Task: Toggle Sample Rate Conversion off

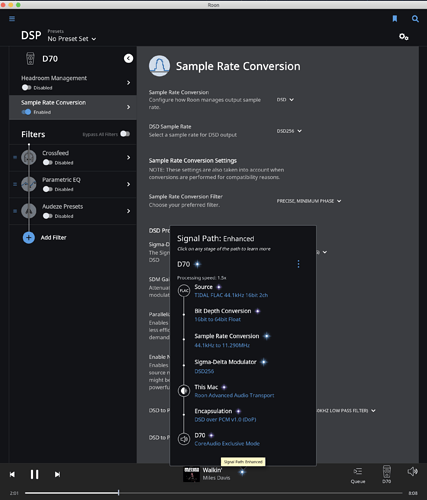Action: 26,112
